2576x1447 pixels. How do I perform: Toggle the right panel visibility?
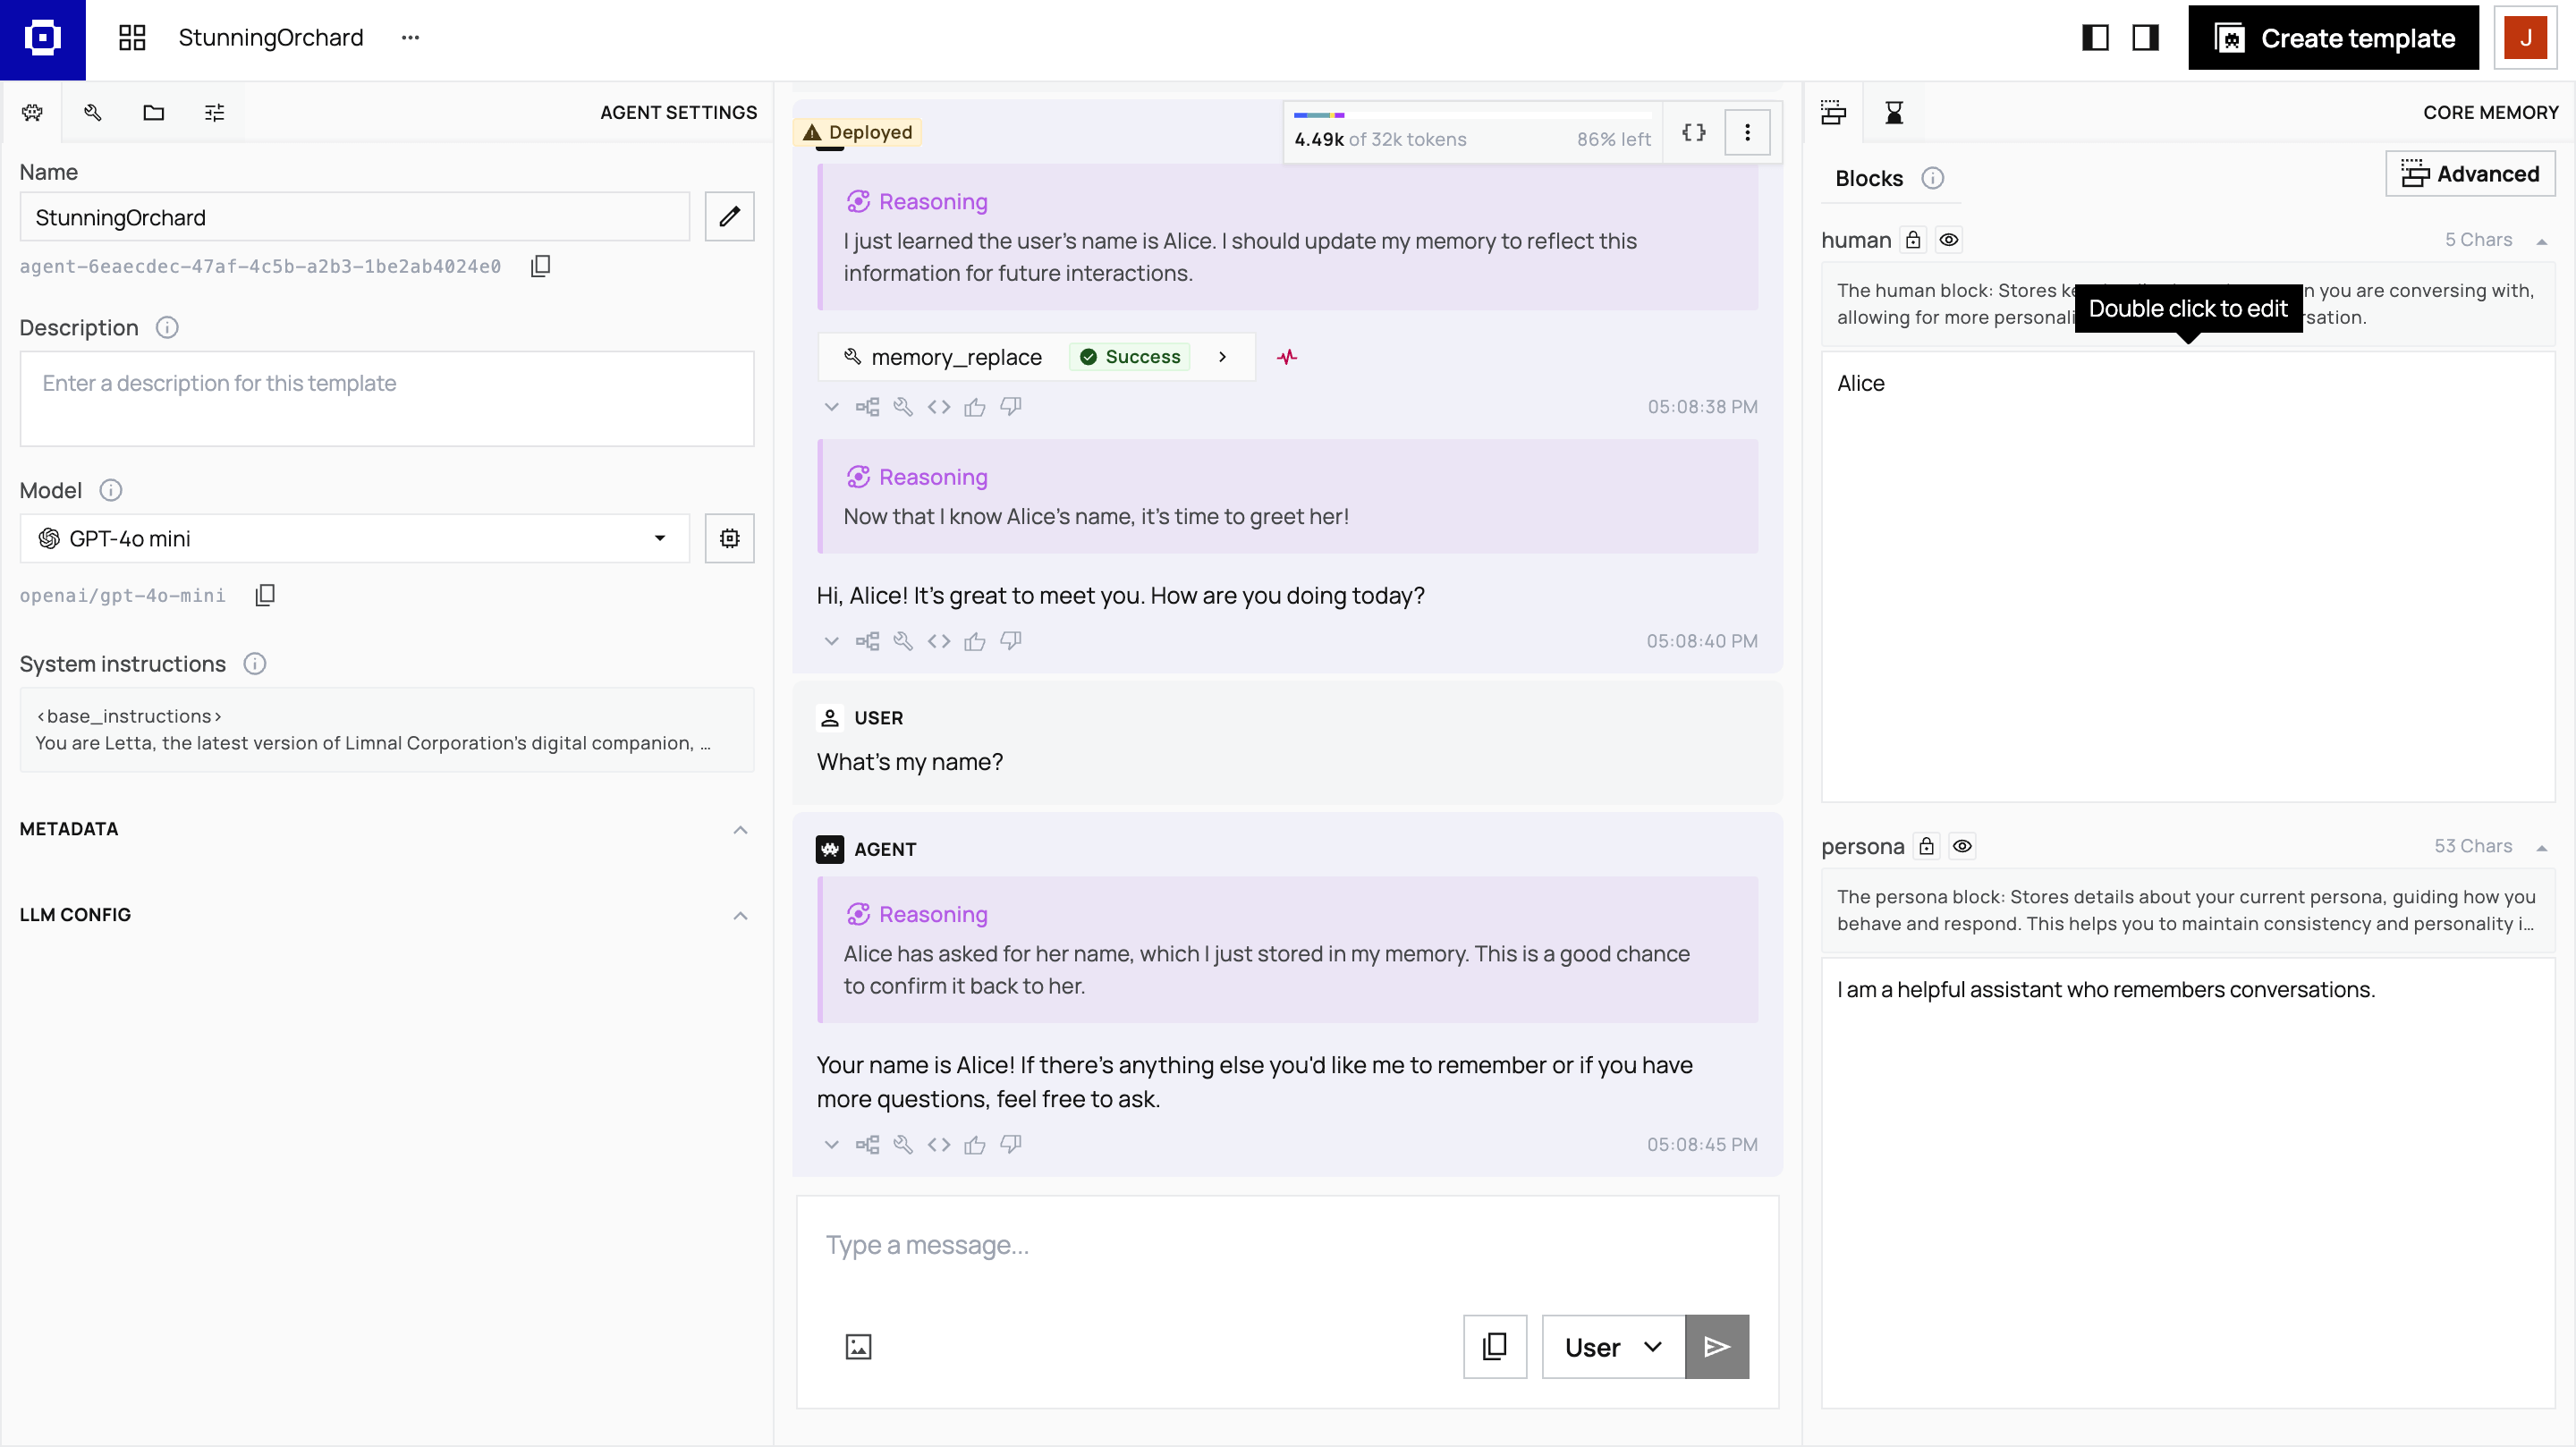pos(2145,38)
